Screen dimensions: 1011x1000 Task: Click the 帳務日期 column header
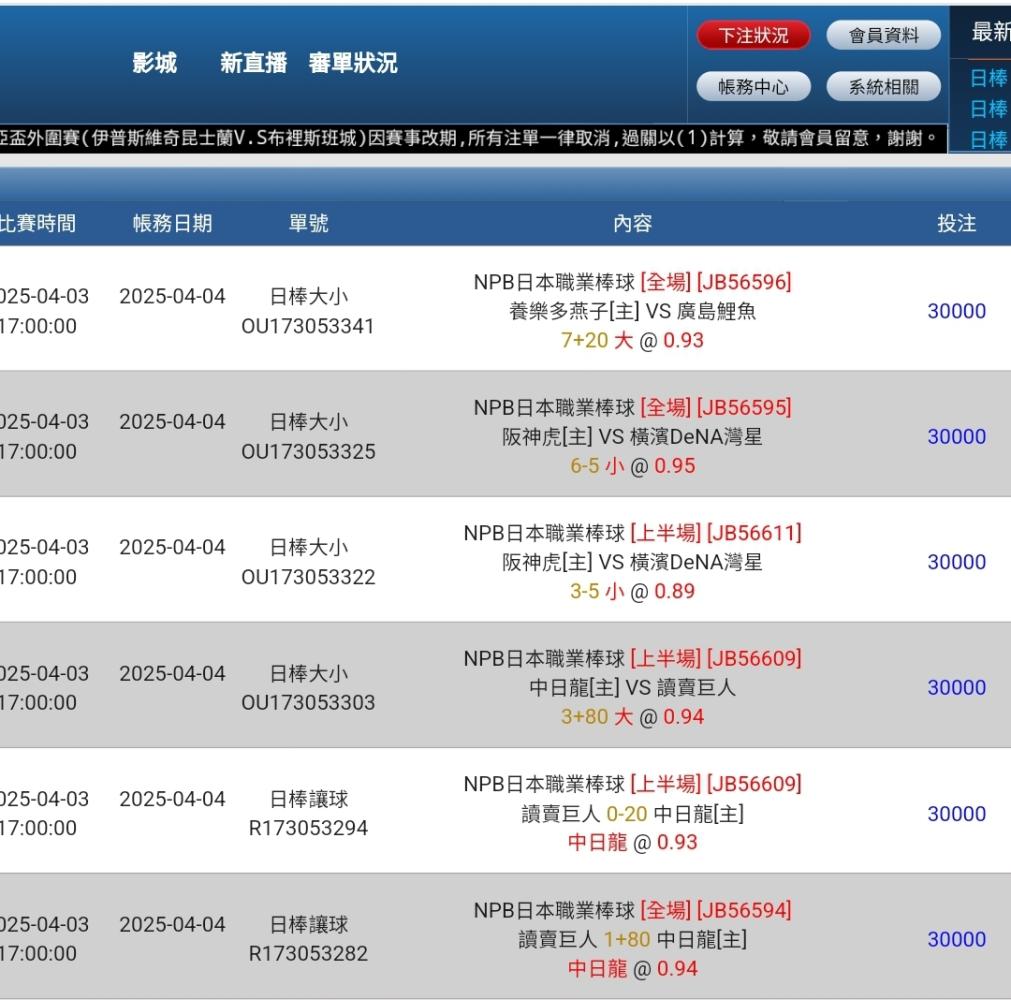(x=172, y=223)
